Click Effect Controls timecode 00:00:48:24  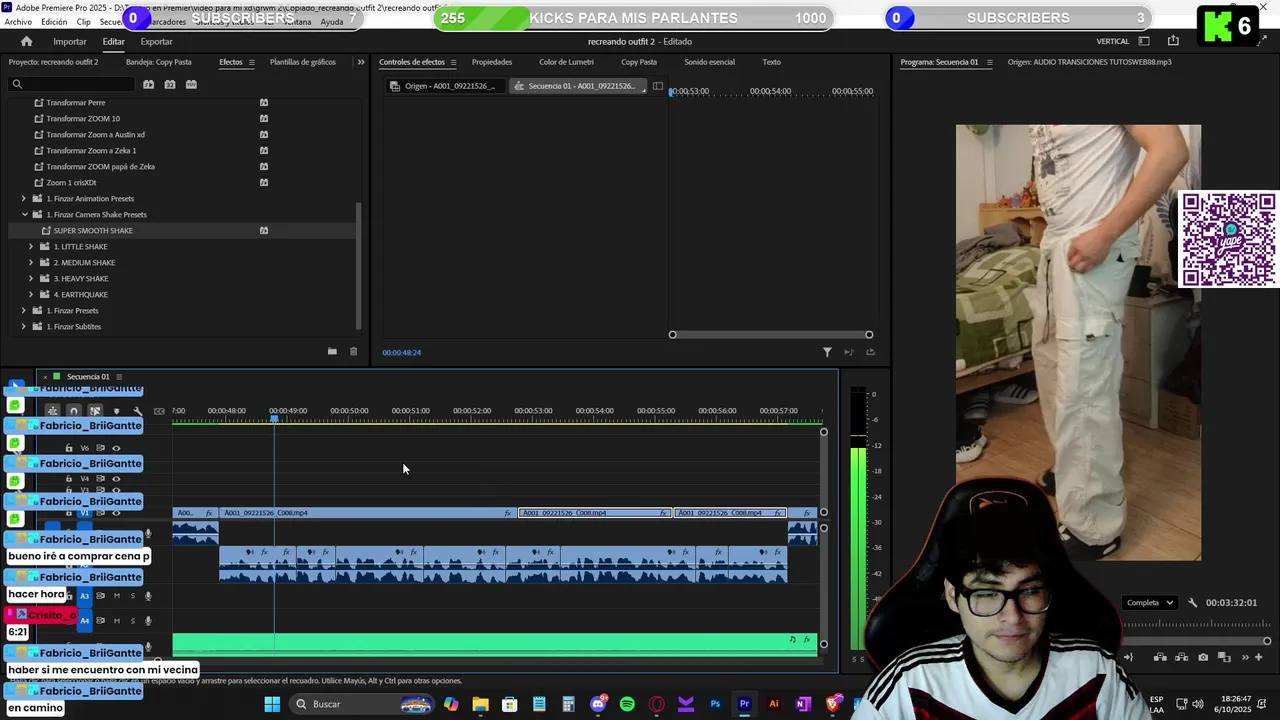coord(401,352)
